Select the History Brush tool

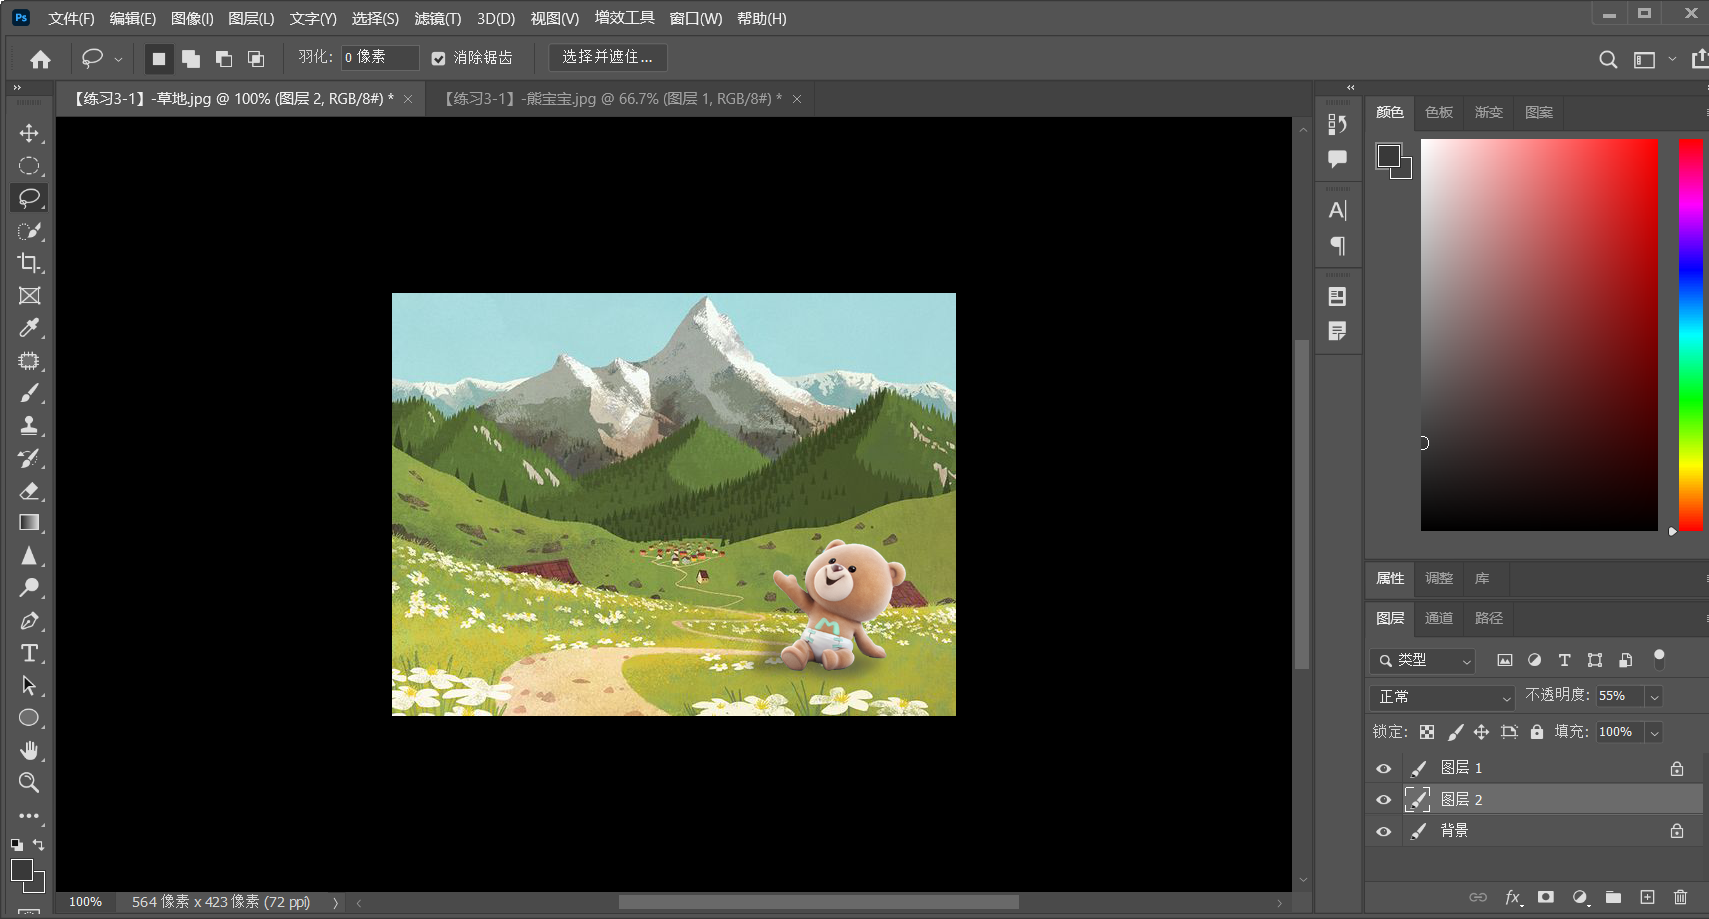pos(29,458)
